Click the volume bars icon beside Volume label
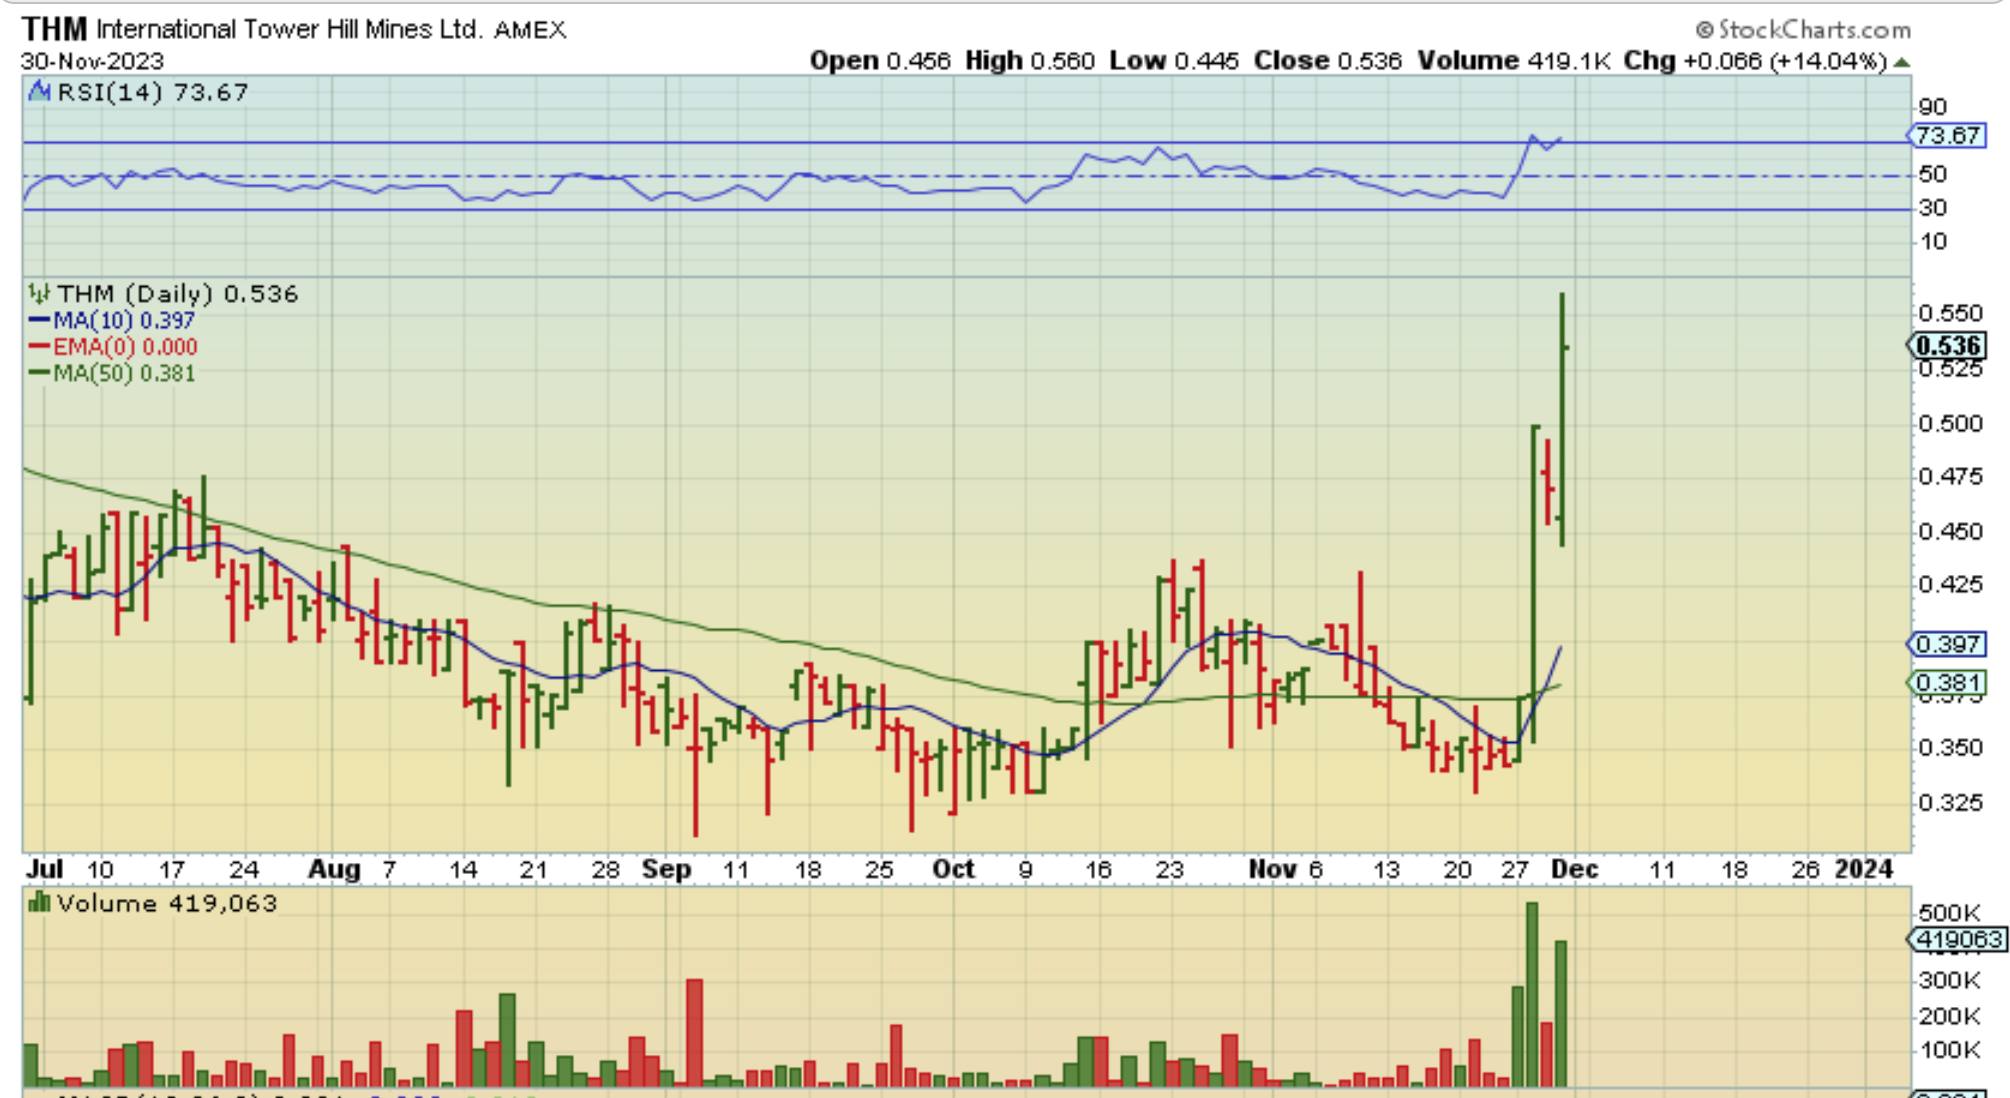 (x=39, y=904)
